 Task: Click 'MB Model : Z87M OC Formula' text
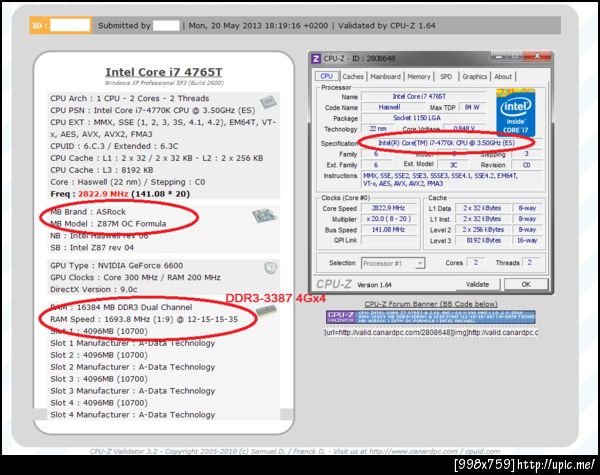point(108,224)
